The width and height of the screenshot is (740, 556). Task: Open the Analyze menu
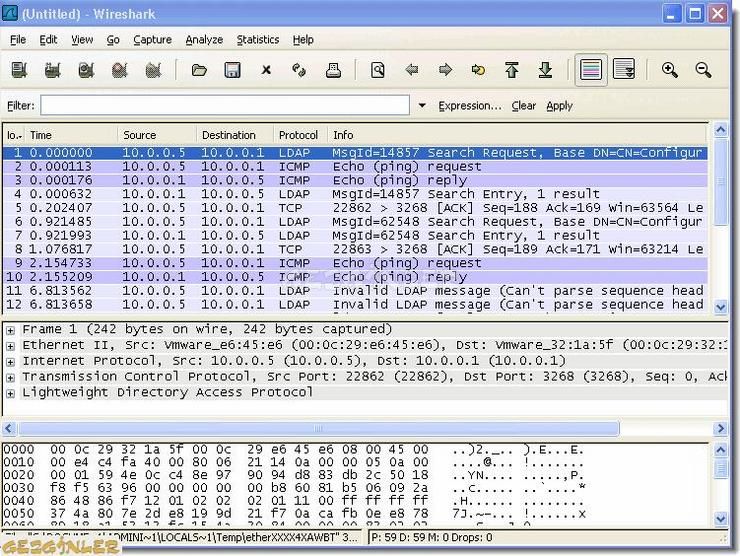[x=204, y=40]
